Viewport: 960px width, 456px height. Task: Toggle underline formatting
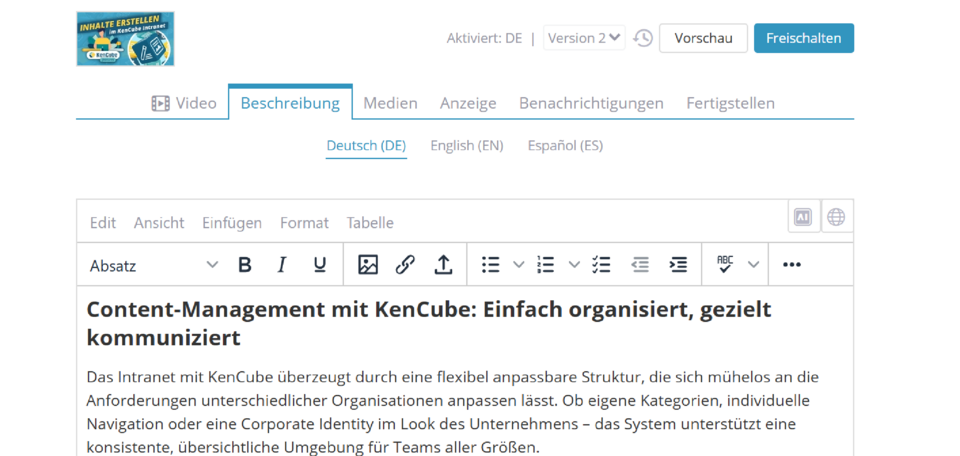coord(320,264)
